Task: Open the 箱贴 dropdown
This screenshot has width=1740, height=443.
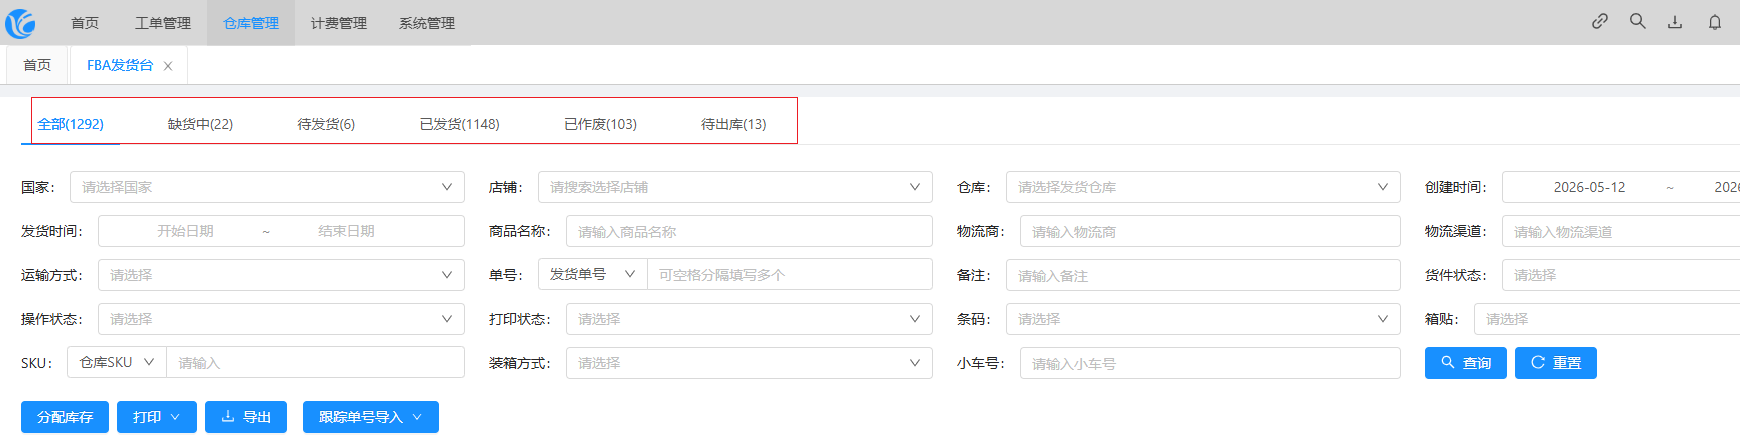Action: pyautogui.click(x=1607, y=319)
